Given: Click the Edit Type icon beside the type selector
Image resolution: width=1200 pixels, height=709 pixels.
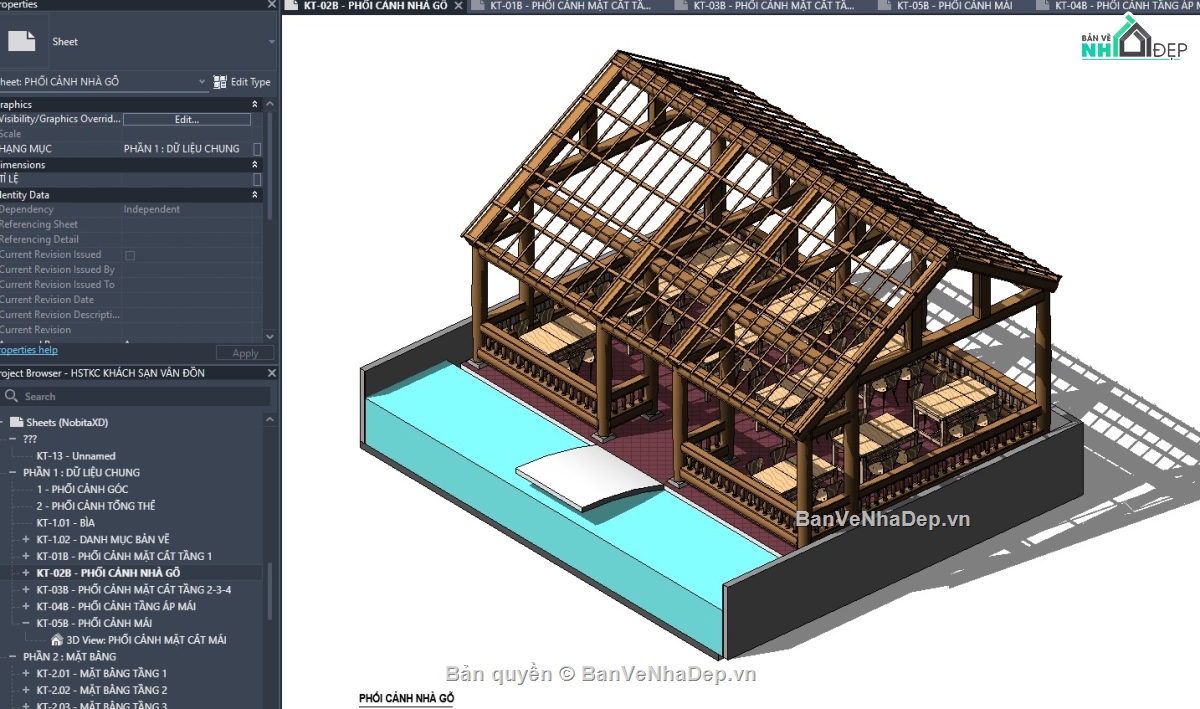Looking at the screenshot, I should (x=219, y=81).
